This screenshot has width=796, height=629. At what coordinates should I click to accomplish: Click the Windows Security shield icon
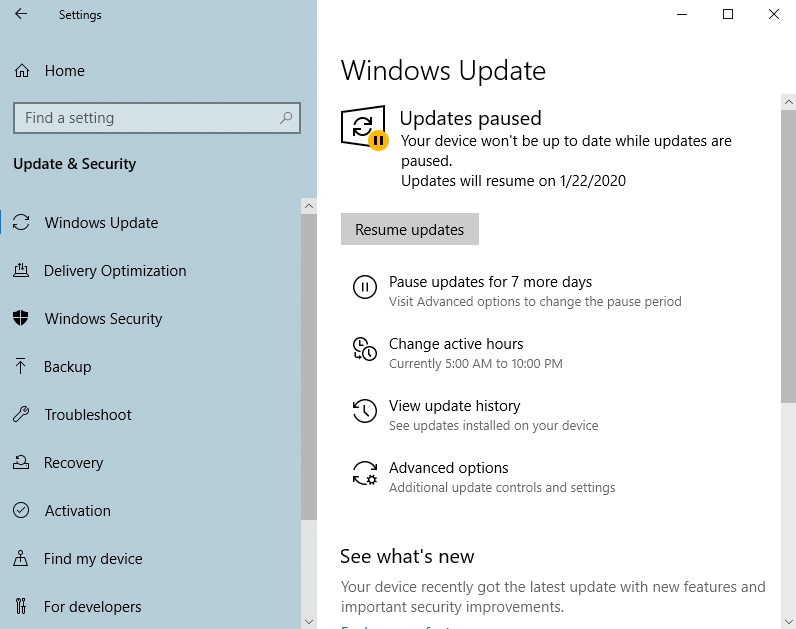[21, 318]
